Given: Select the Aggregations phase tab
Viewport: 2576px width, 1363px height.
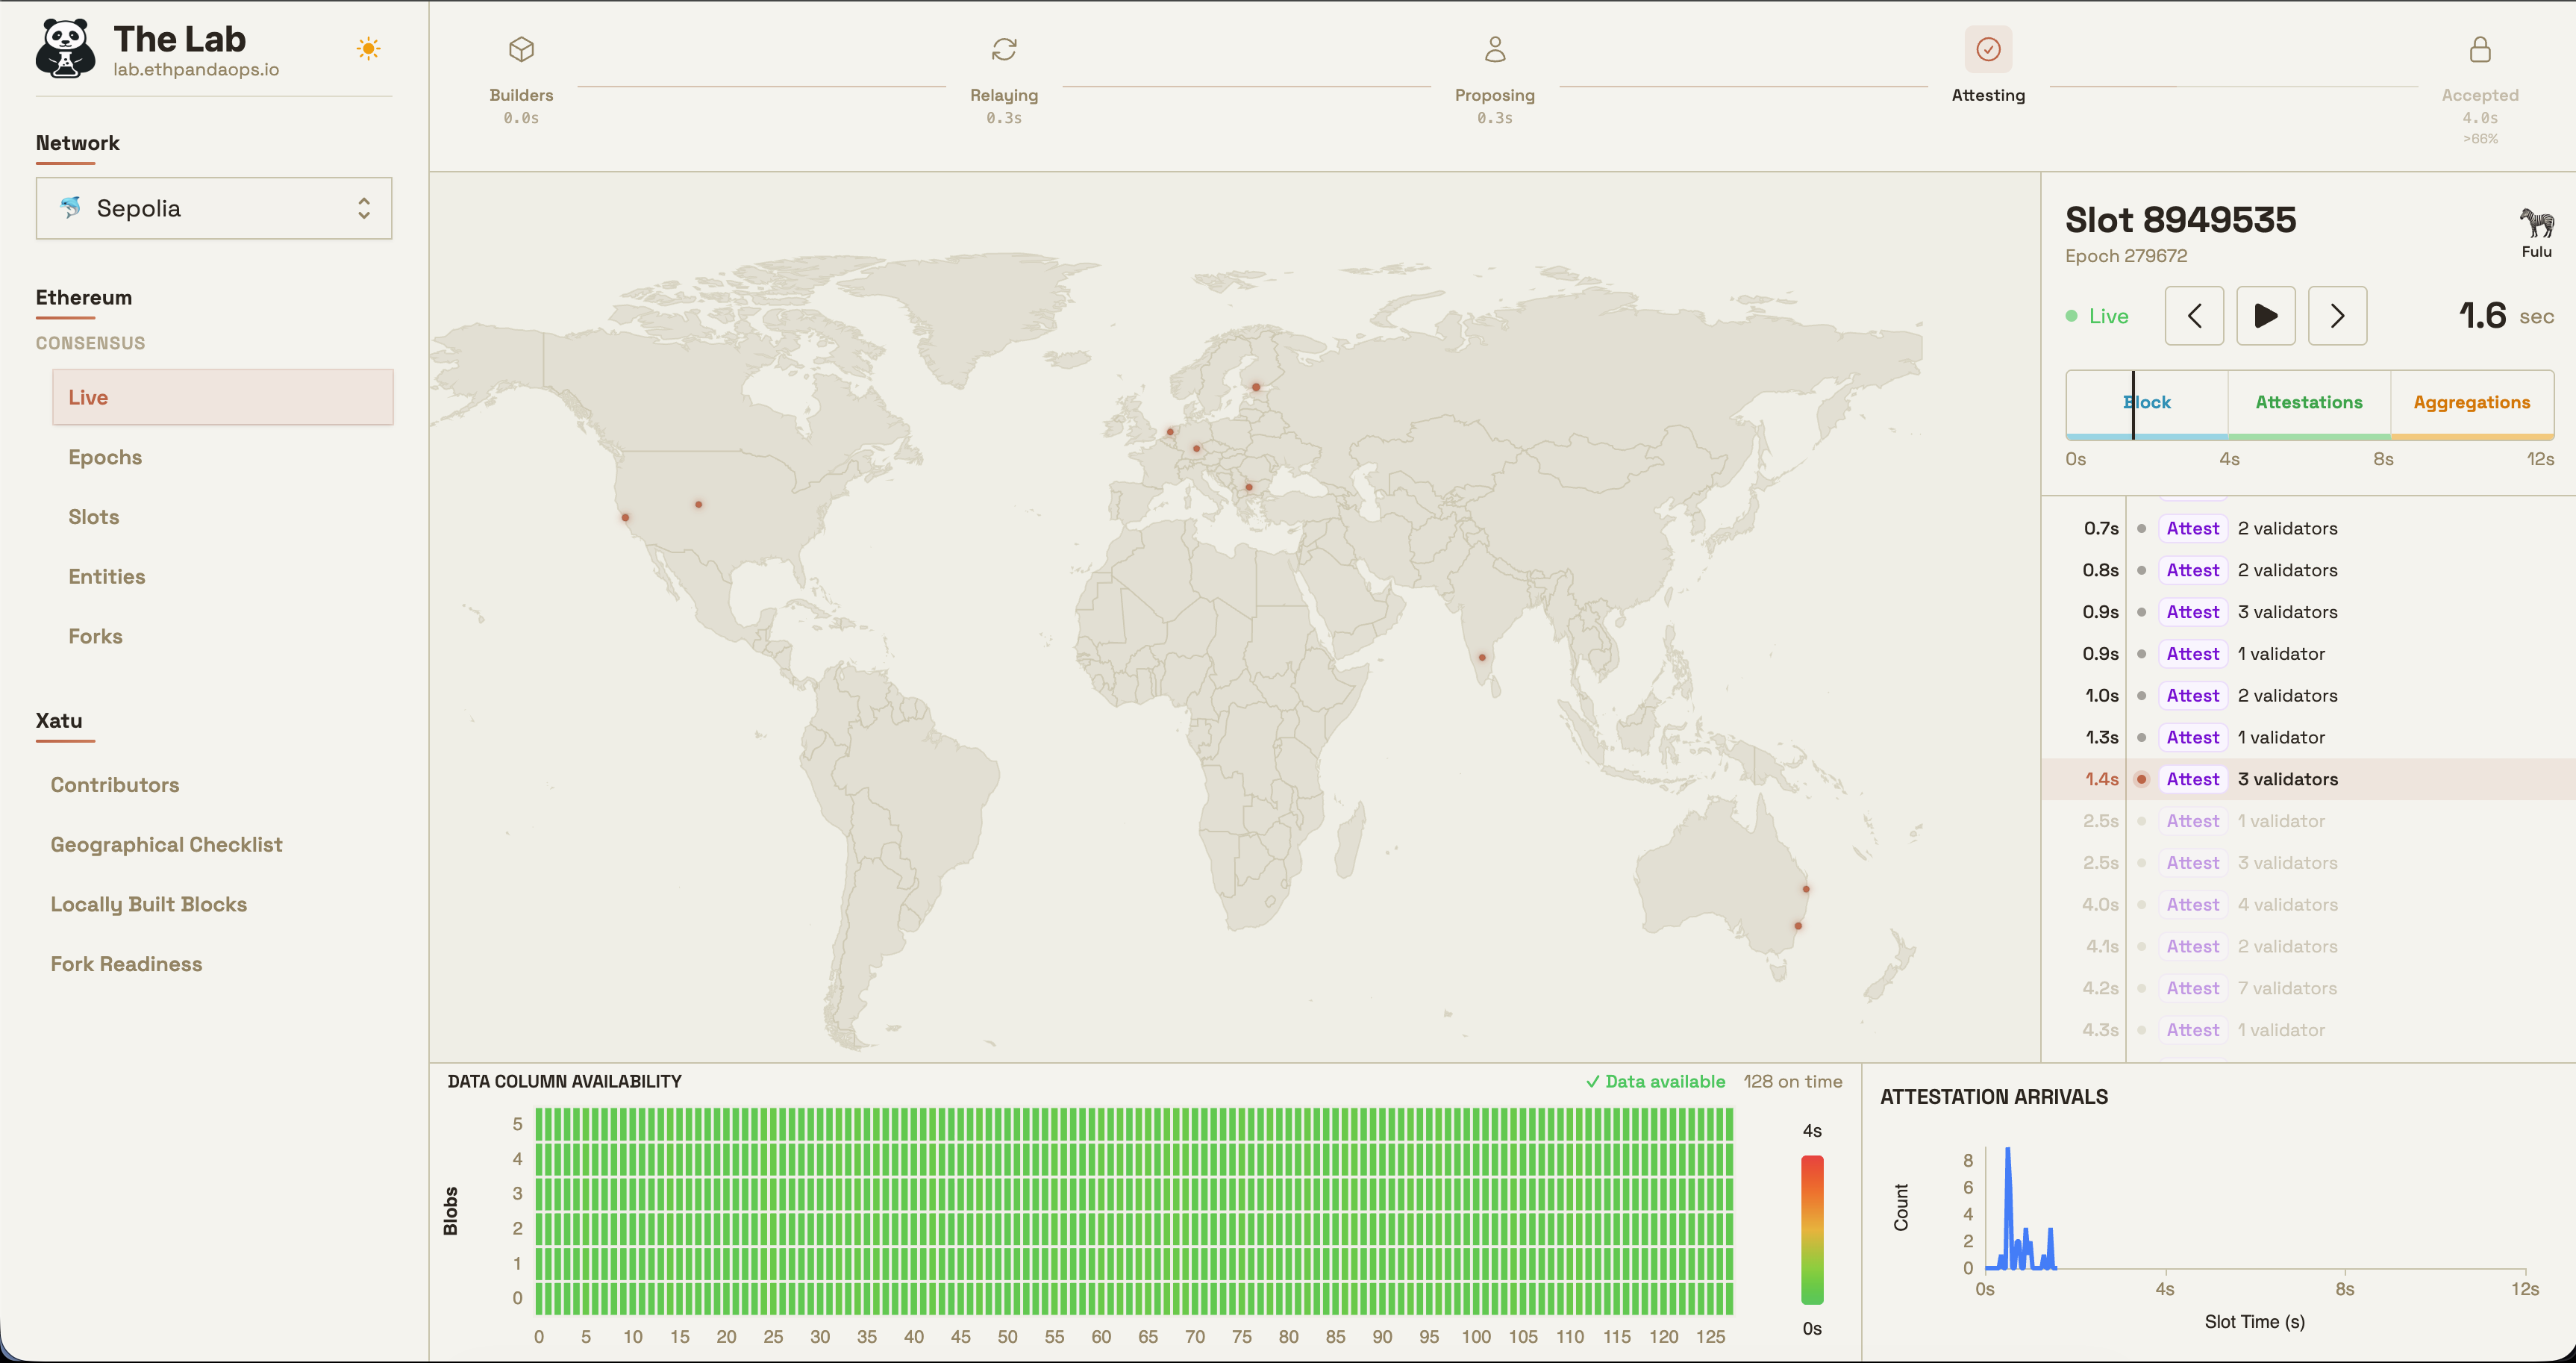Looking at the screenshot, I should coord(2471,402).
